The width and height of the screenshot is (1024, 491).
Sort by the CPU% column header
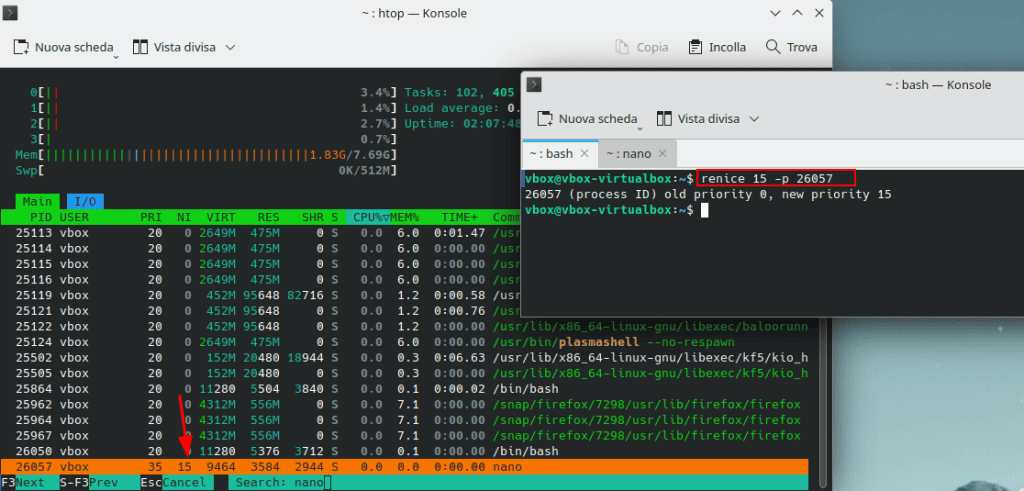(364, 217)
